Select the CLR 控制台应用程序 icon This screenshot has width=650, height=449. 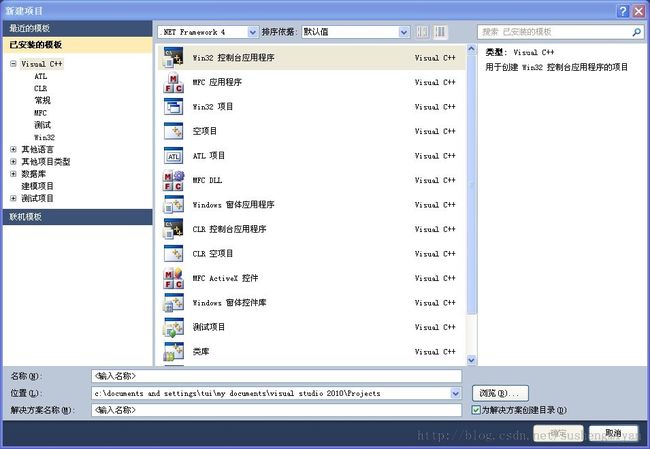coord(173,229)
